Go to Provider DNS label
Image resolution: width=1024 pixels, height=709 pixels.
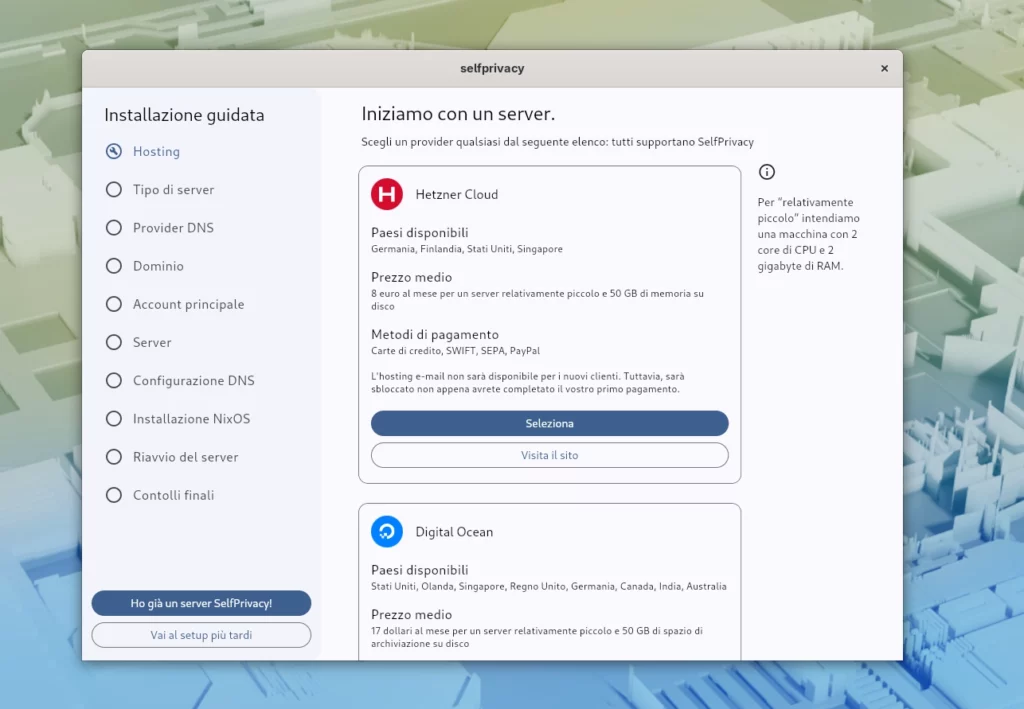173,228
